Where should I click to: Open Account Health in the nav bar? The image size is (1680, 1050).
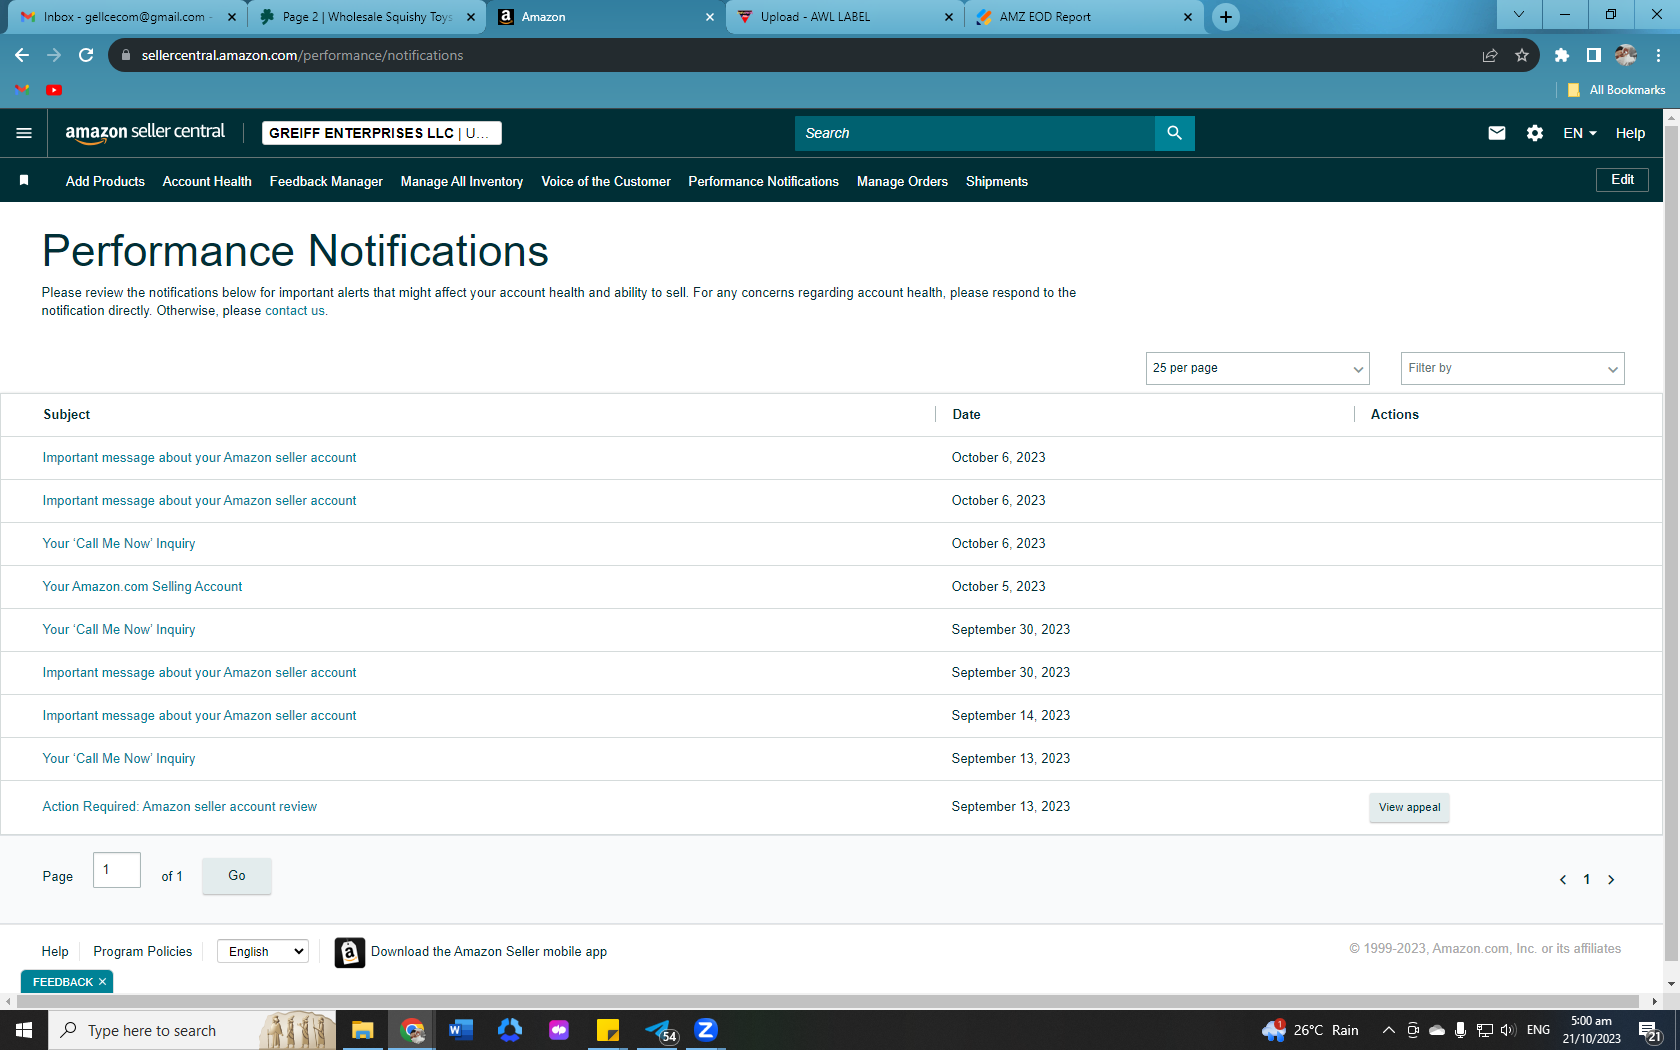(x=207, y=181)
